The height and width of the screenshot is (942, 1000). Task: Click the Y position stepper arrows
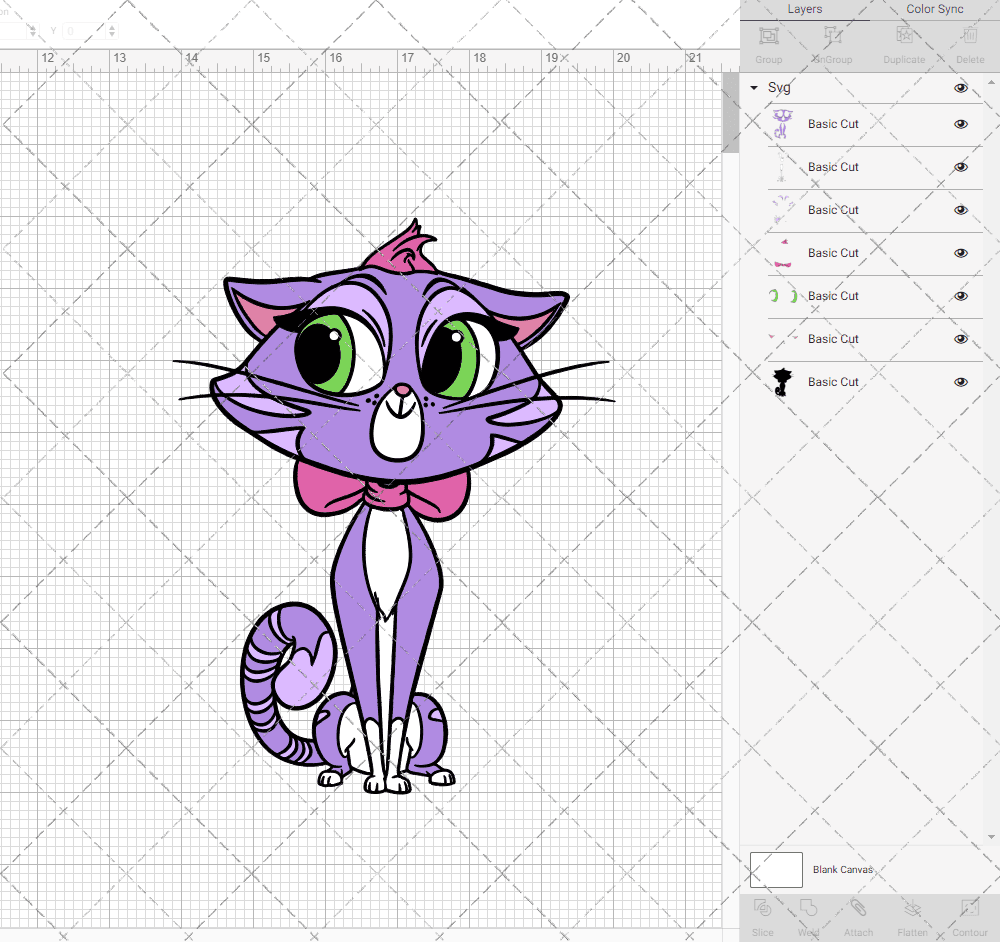[x=112, y=31]
